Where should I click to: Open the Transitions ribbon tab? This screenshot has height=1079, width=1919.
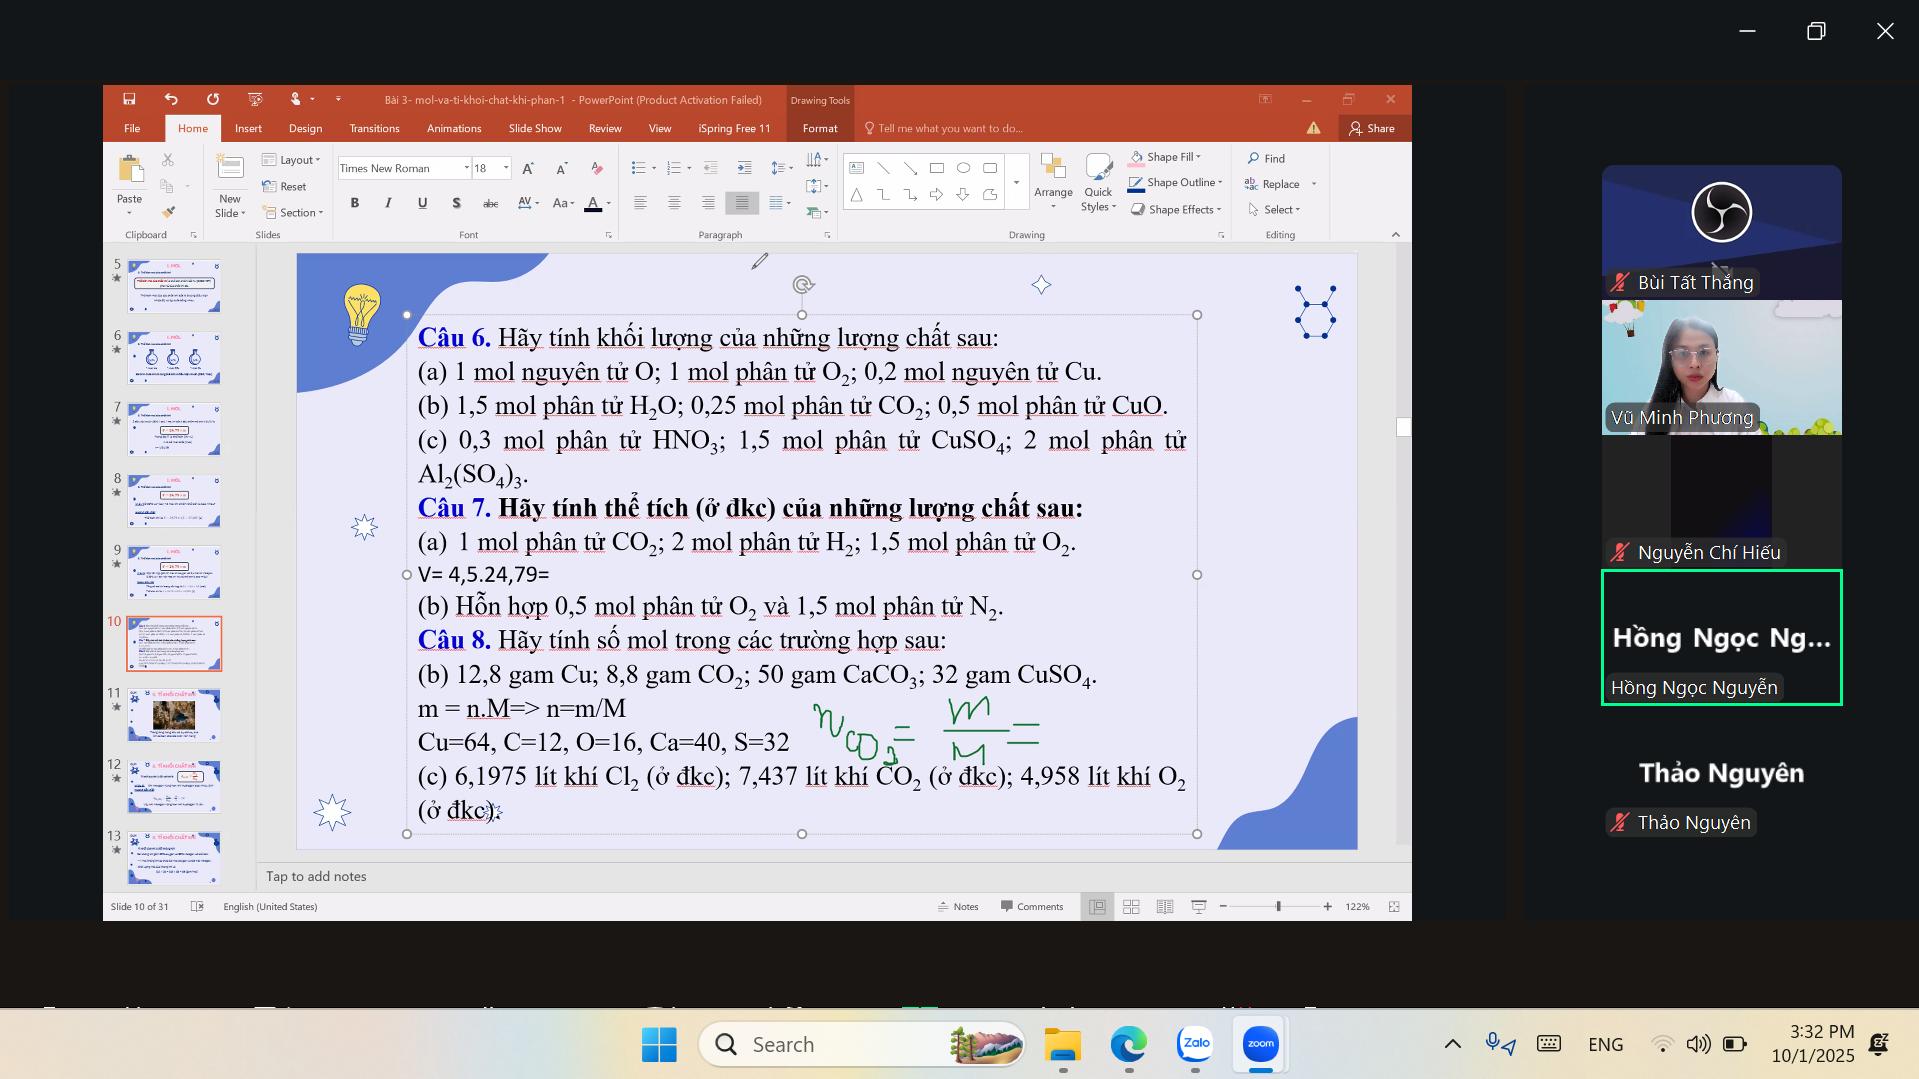coord(374,128)
